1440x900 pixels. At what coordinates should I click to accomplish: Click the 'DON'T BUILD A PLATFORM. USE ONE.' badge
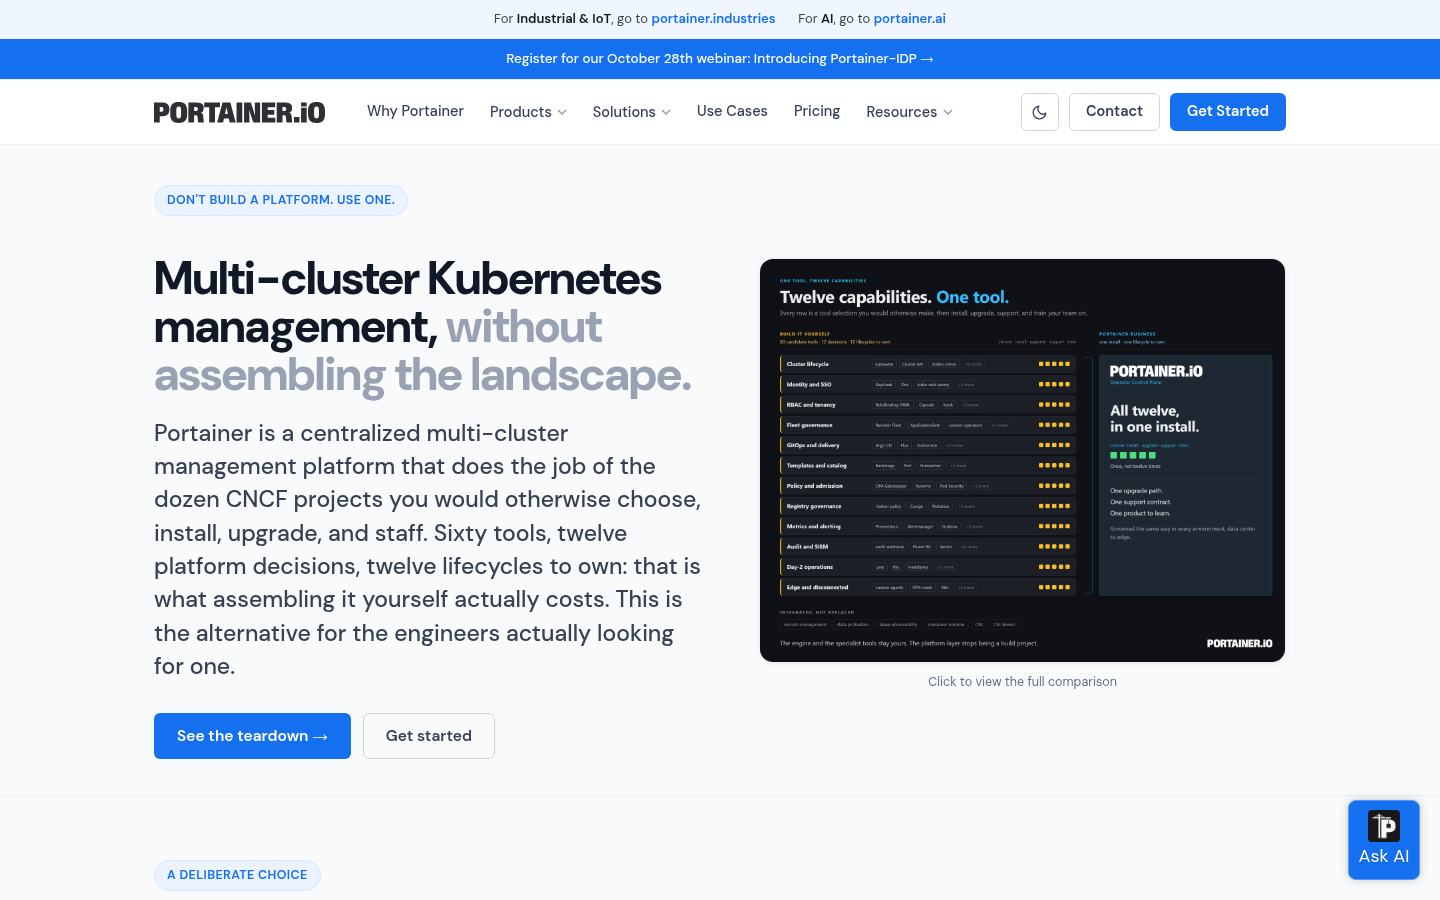coord(281,200)
